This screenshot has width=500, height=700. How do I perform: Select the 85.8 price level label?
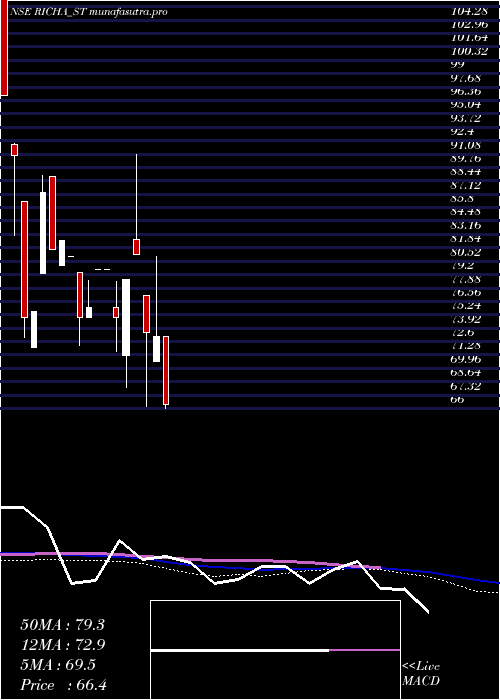coord(462,198)
